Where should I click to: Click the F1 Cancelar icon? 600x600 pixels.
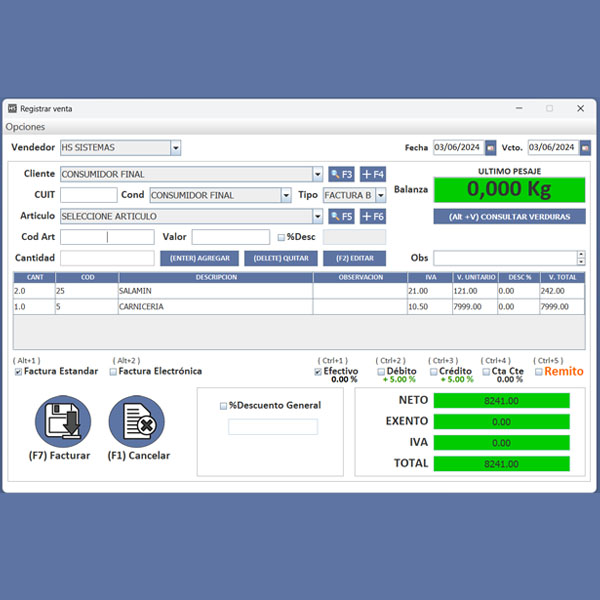click(x=136, y=422)
